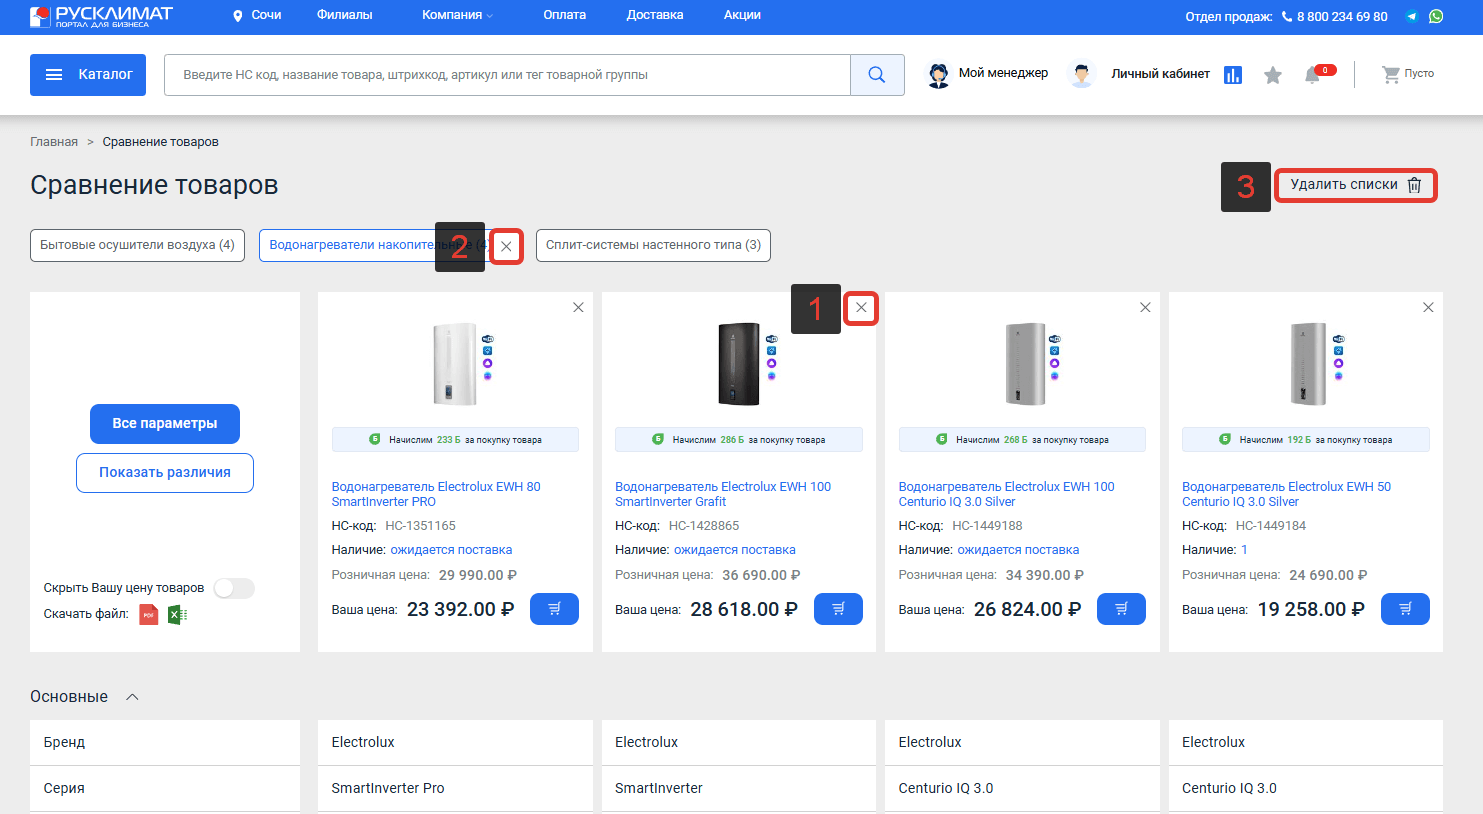The width and height of the screenshot is (1483, 814).
Task: Remove EWH 80 SmartInverter PRO from comparison
Action: point(578,308)
